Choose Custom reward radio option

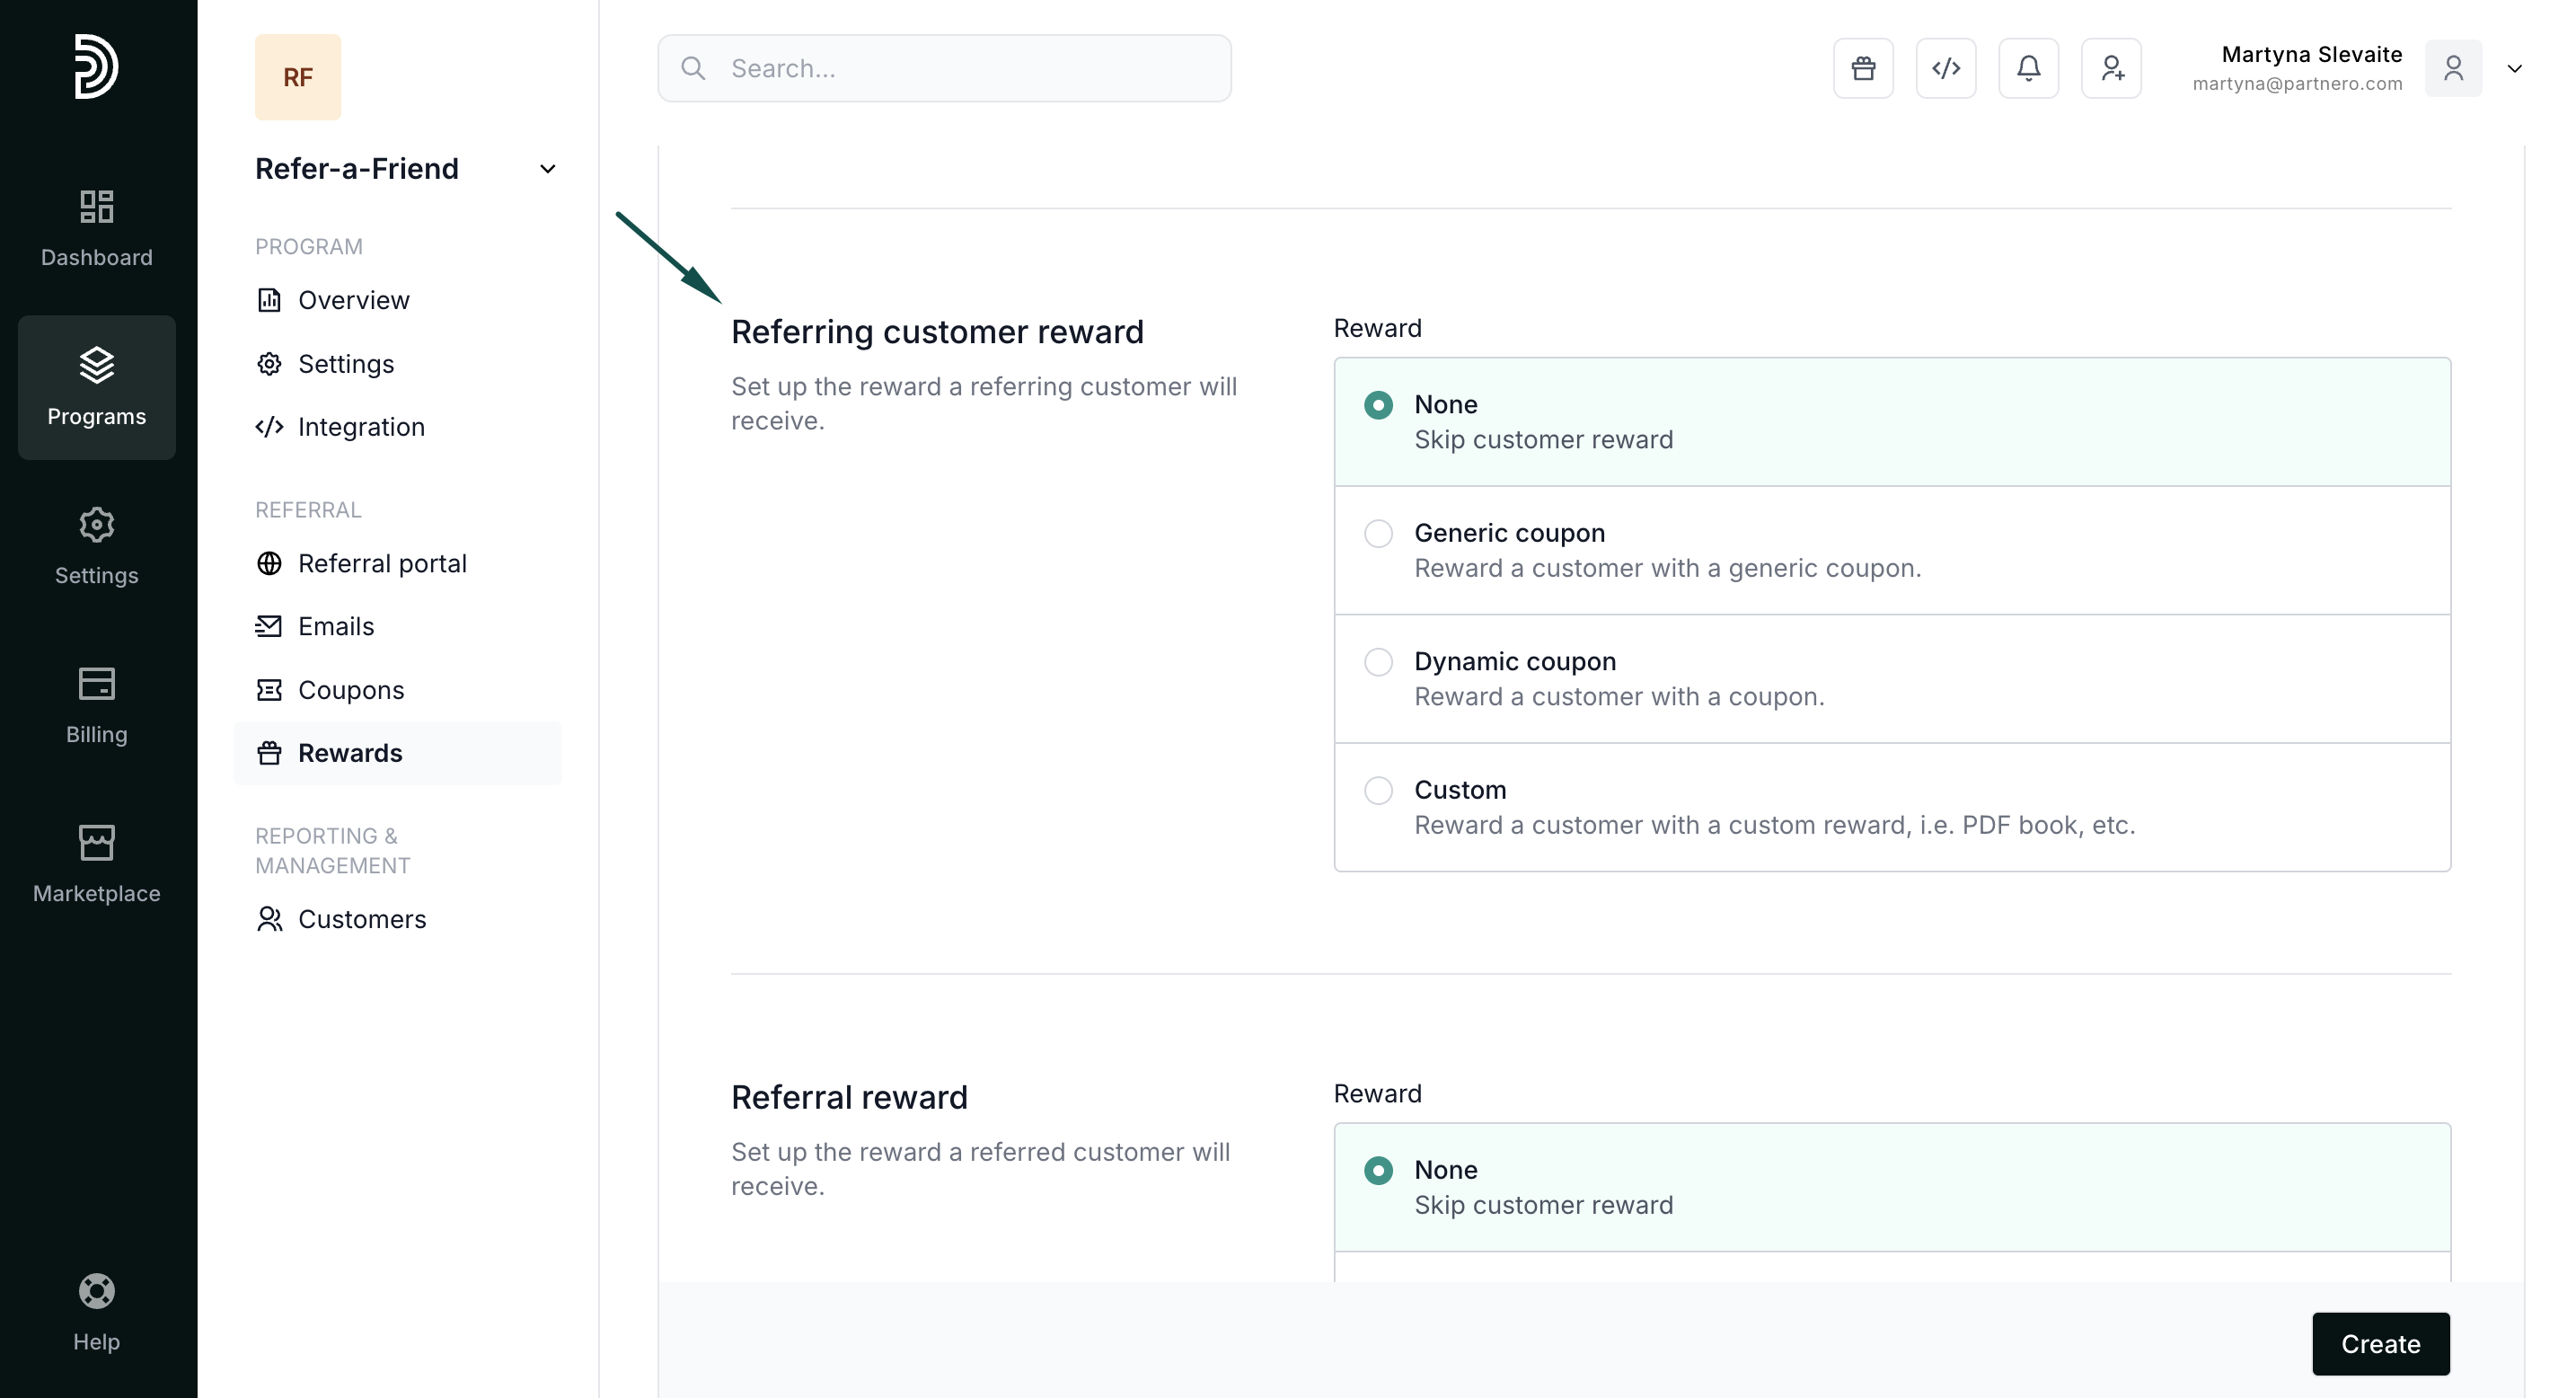click(x=1378, y=790)
